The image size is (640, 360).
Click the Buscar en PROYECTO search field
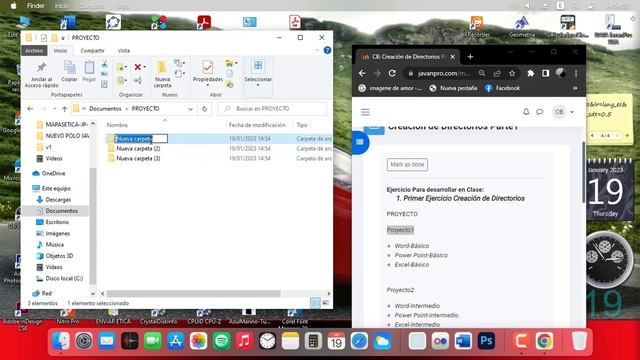tap(272, 109)
